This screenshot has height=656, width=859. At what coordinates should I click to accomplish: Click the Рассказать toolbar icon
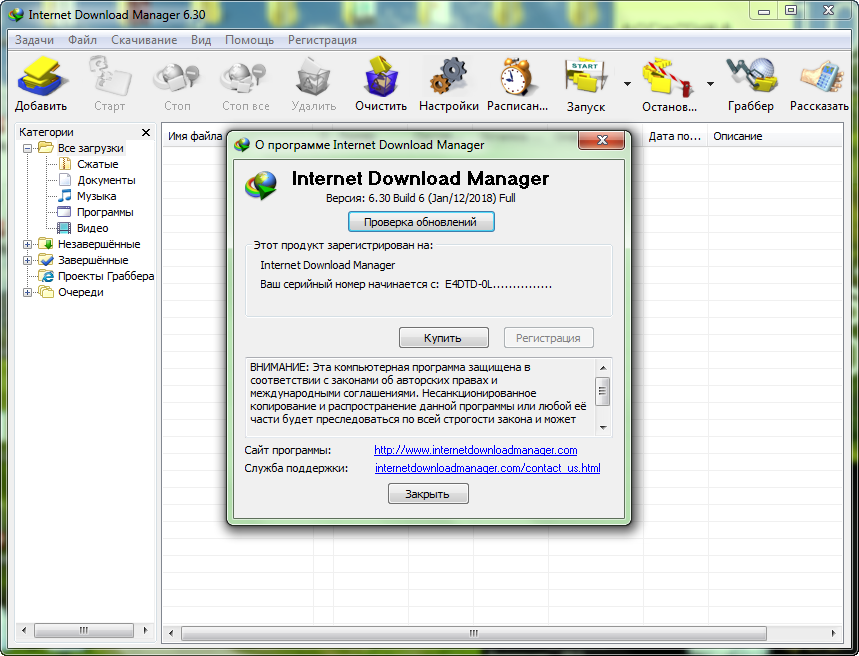pos(820,77)
